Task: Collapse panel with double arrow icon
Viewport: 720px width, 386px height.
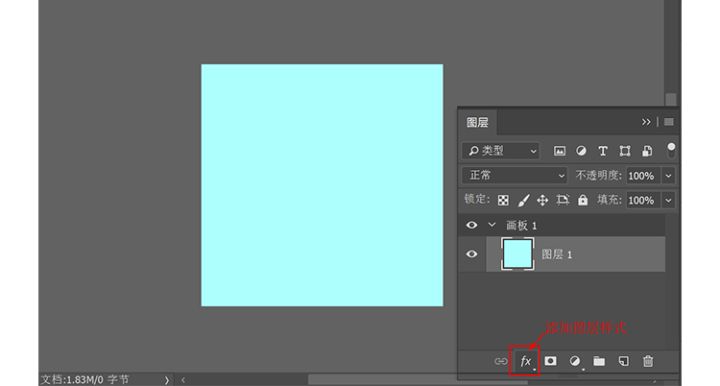Action: click(646, 122)
